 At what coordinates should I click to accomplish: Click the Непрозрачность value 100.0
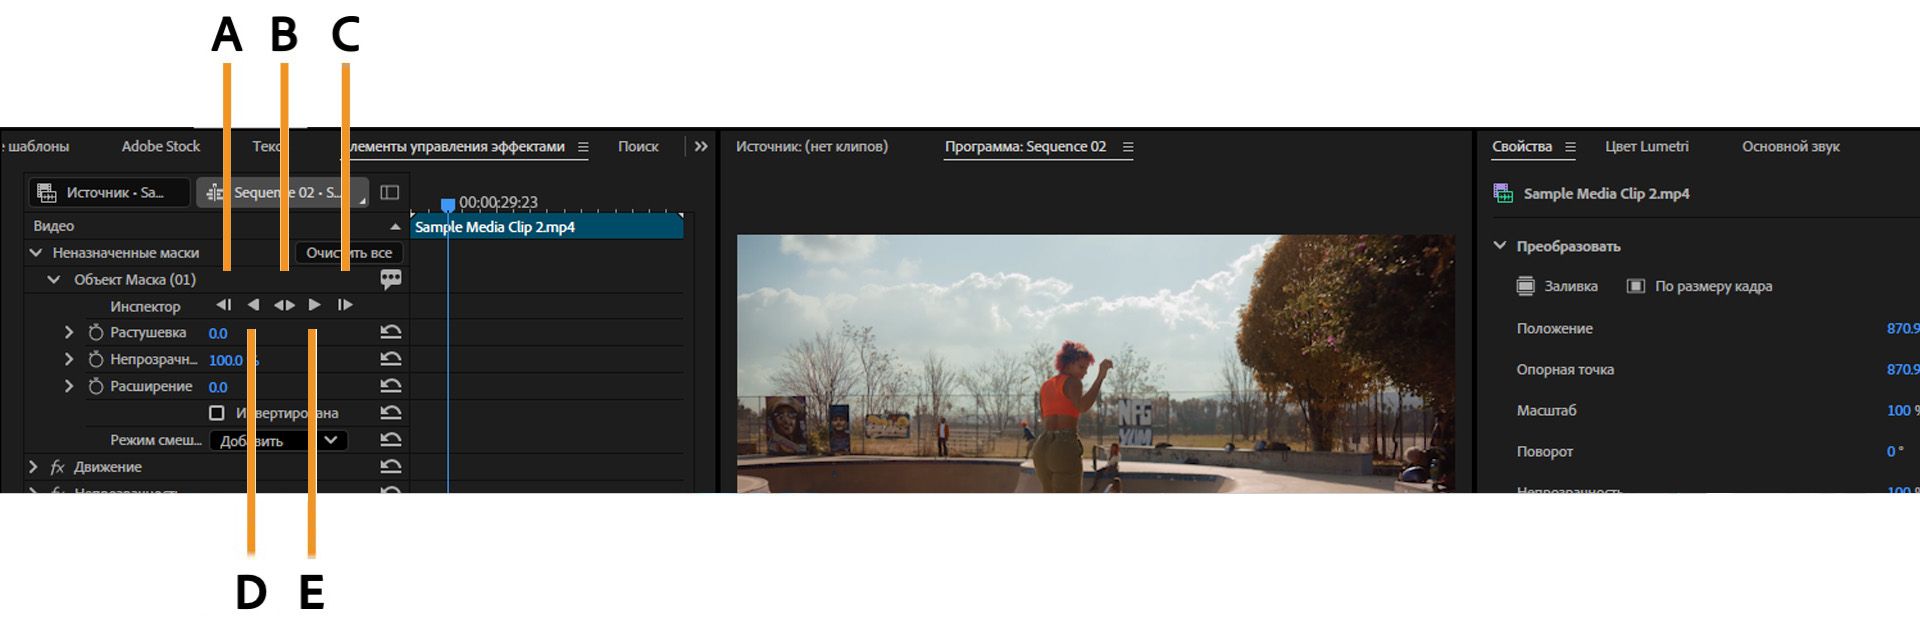(226, 360)
